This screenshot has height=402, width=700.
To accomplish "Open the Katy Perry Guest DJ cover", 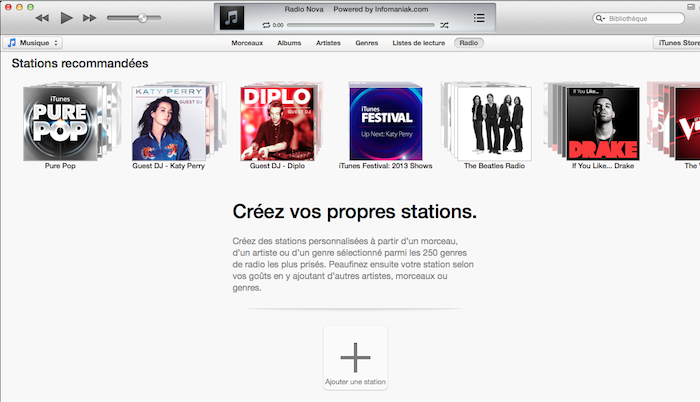I will coord(169,124).
